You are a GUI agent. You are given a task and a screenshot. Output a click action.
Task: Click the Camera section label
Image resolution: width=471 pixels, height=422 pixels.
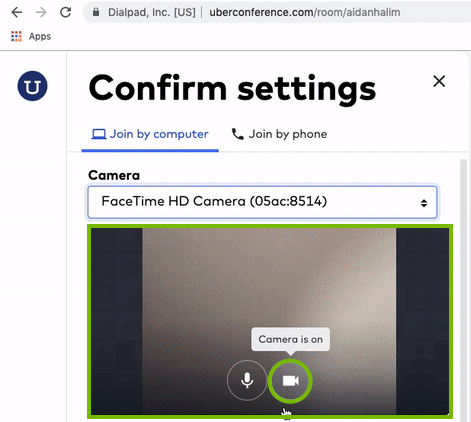[x=114, y=175]
